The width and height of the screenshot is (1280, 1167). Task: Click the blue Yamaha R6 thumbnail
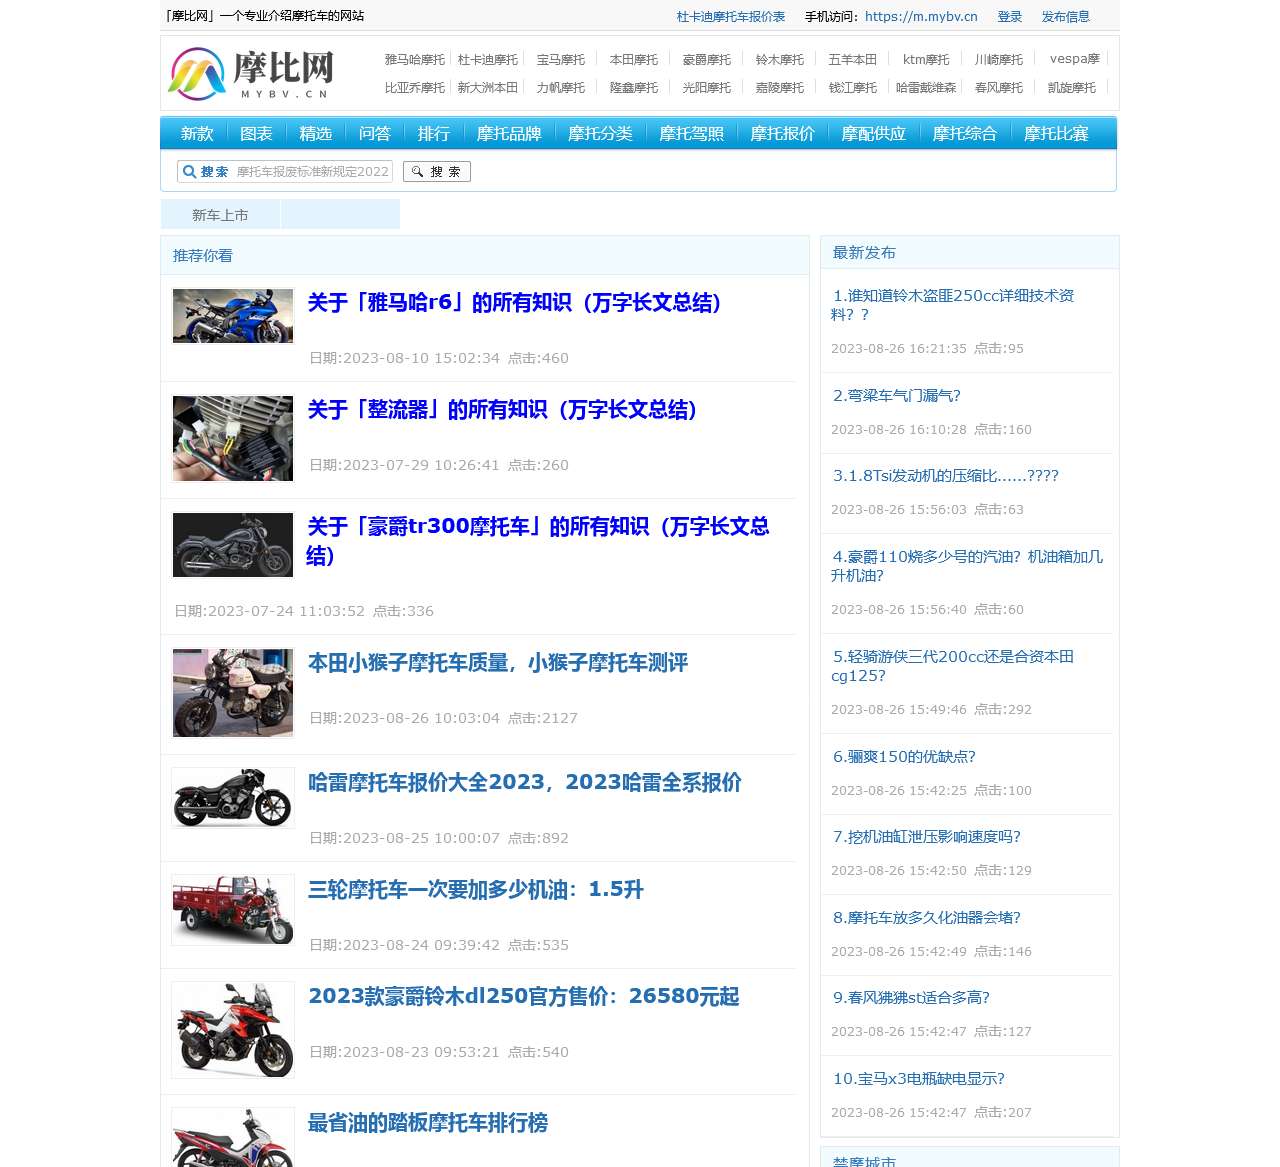pyautogui.click(x=233, y=316)
